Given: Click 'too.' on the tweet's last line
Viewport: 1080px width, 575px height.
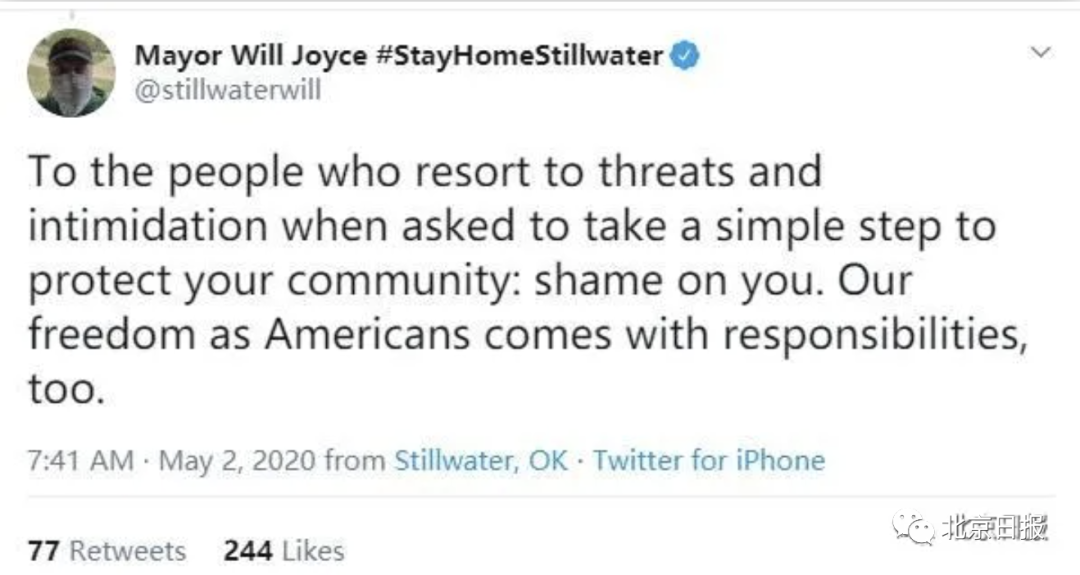Looking at the screenshot, I should (67, 389).
